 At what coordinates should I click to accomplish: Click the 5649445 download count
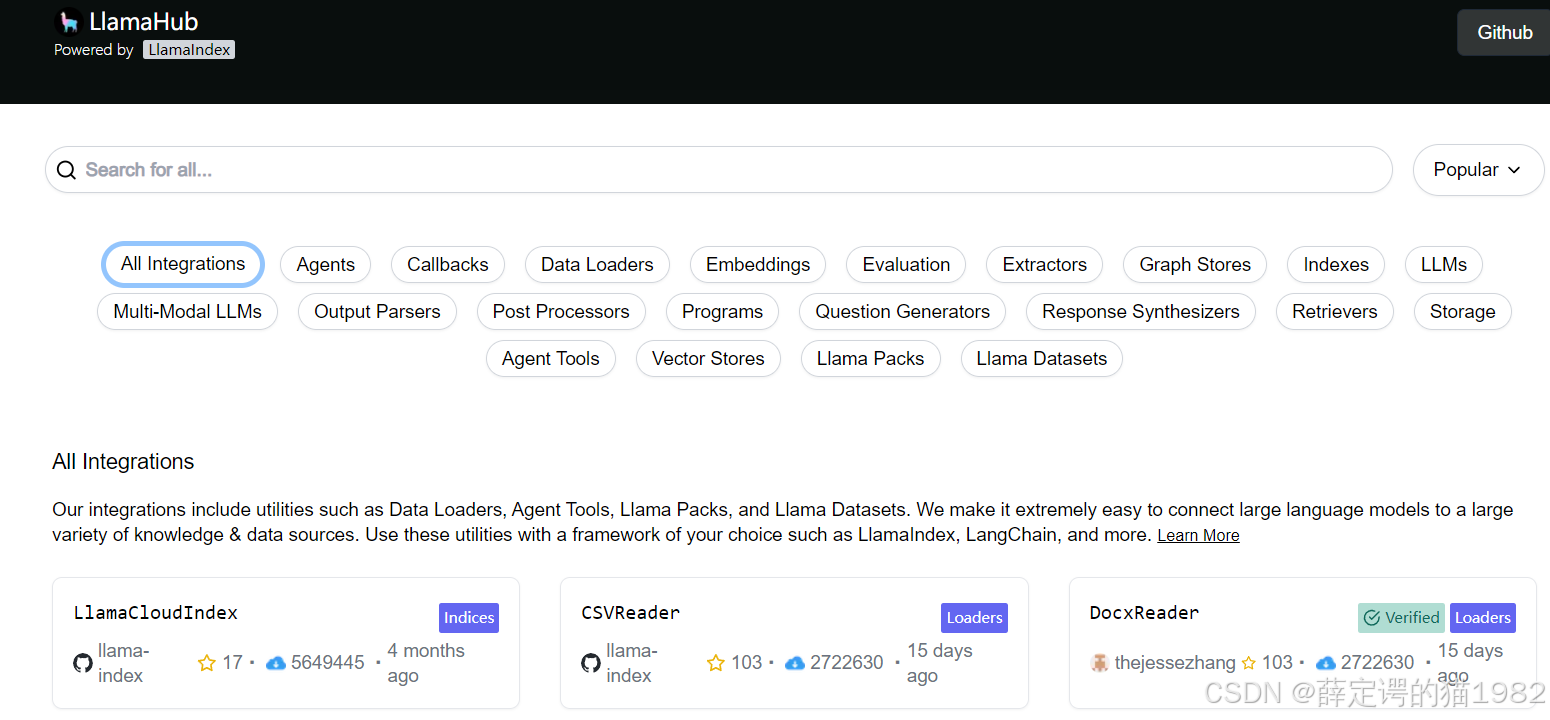point(328,663)
